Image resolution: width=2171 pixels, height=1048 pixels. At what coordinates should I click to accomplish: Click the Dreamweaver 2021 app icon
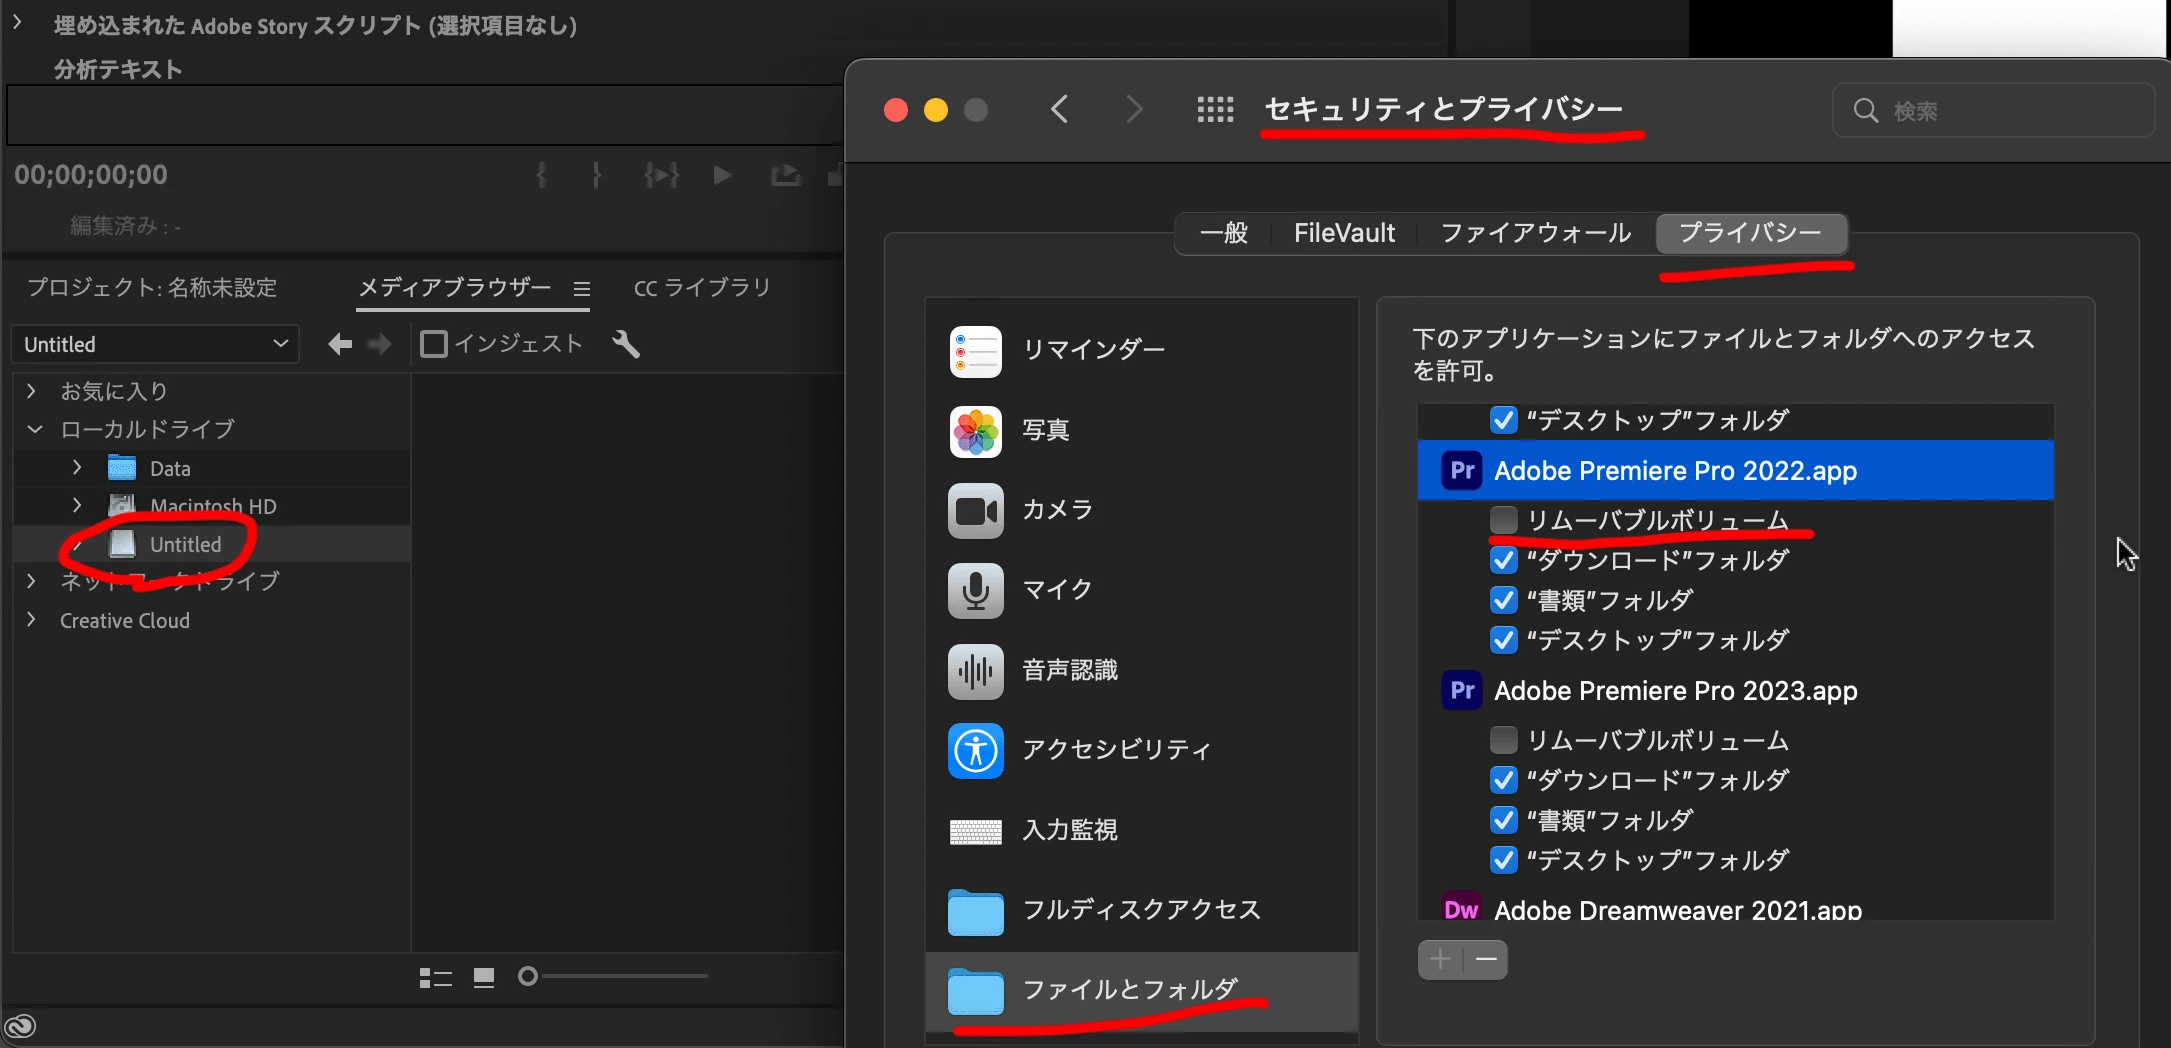(1462, 908)
